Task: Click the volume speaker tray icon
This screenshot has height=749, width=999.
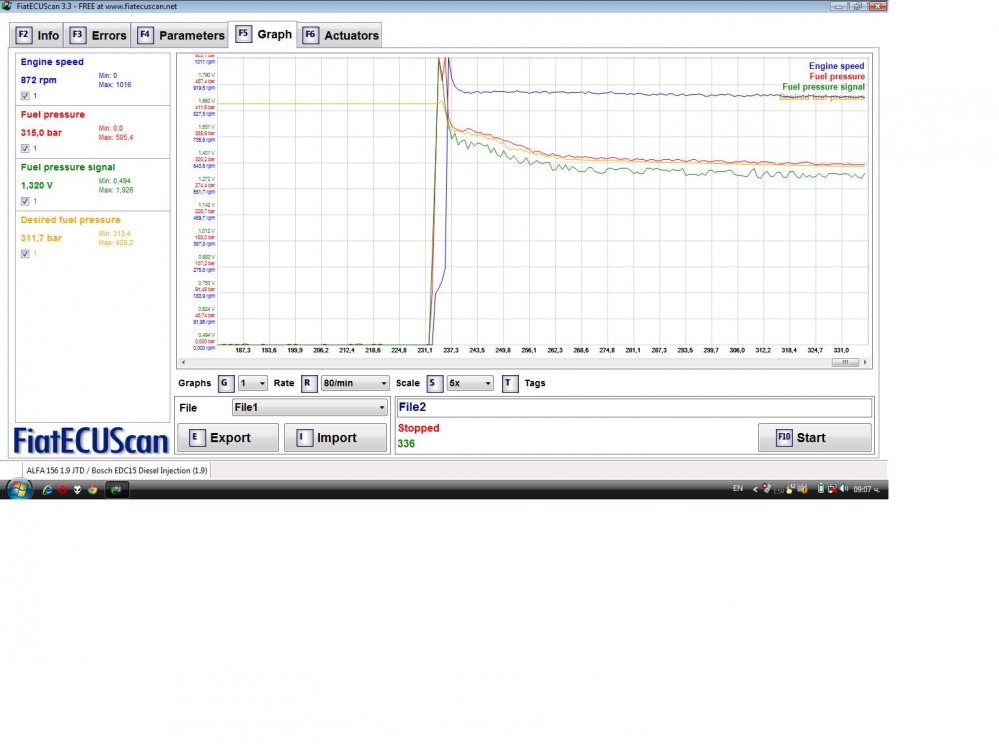Action: pos(845,489)
